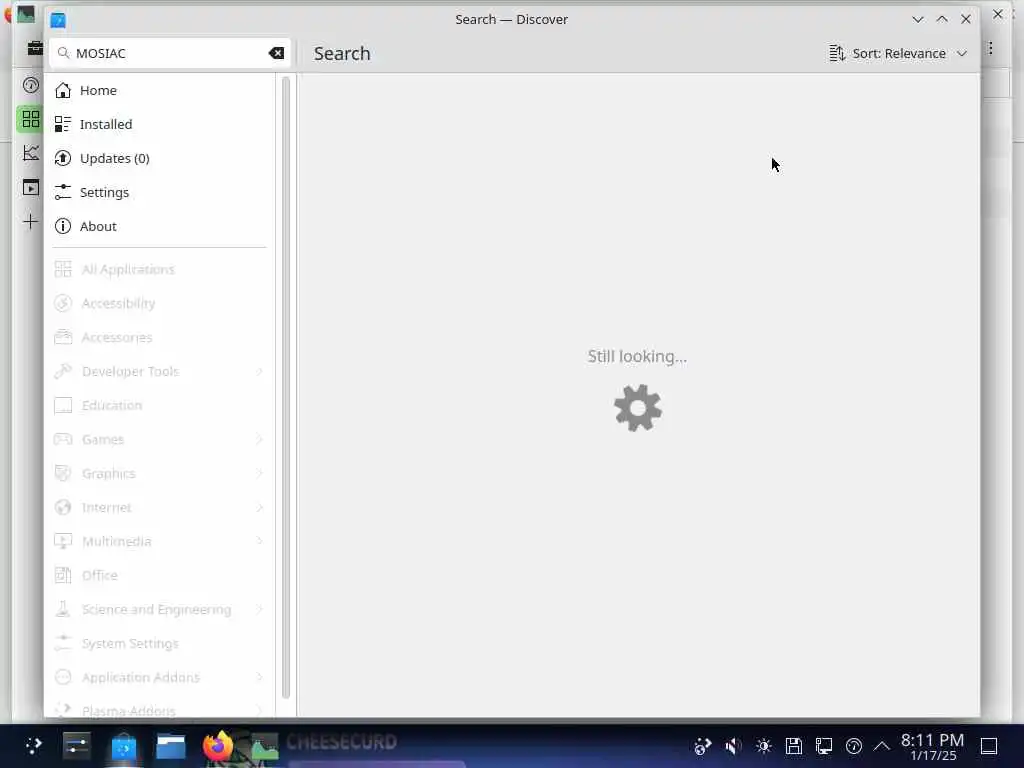Viewport: 1024px width, 768px height.
Task: Select the Education category
Action: click(160, 405)
